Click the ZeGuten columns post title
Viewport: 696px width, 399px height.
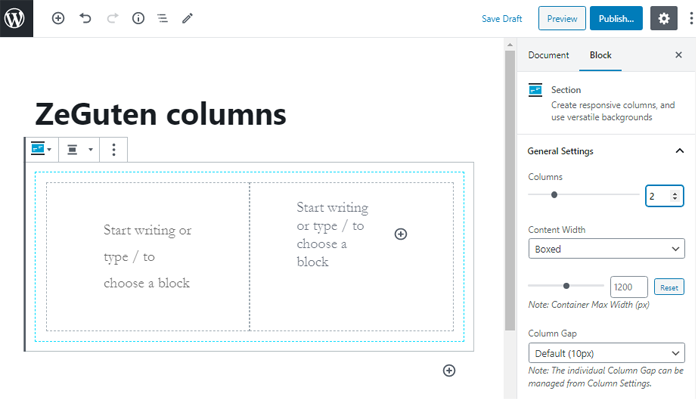[x=161, y=114]
